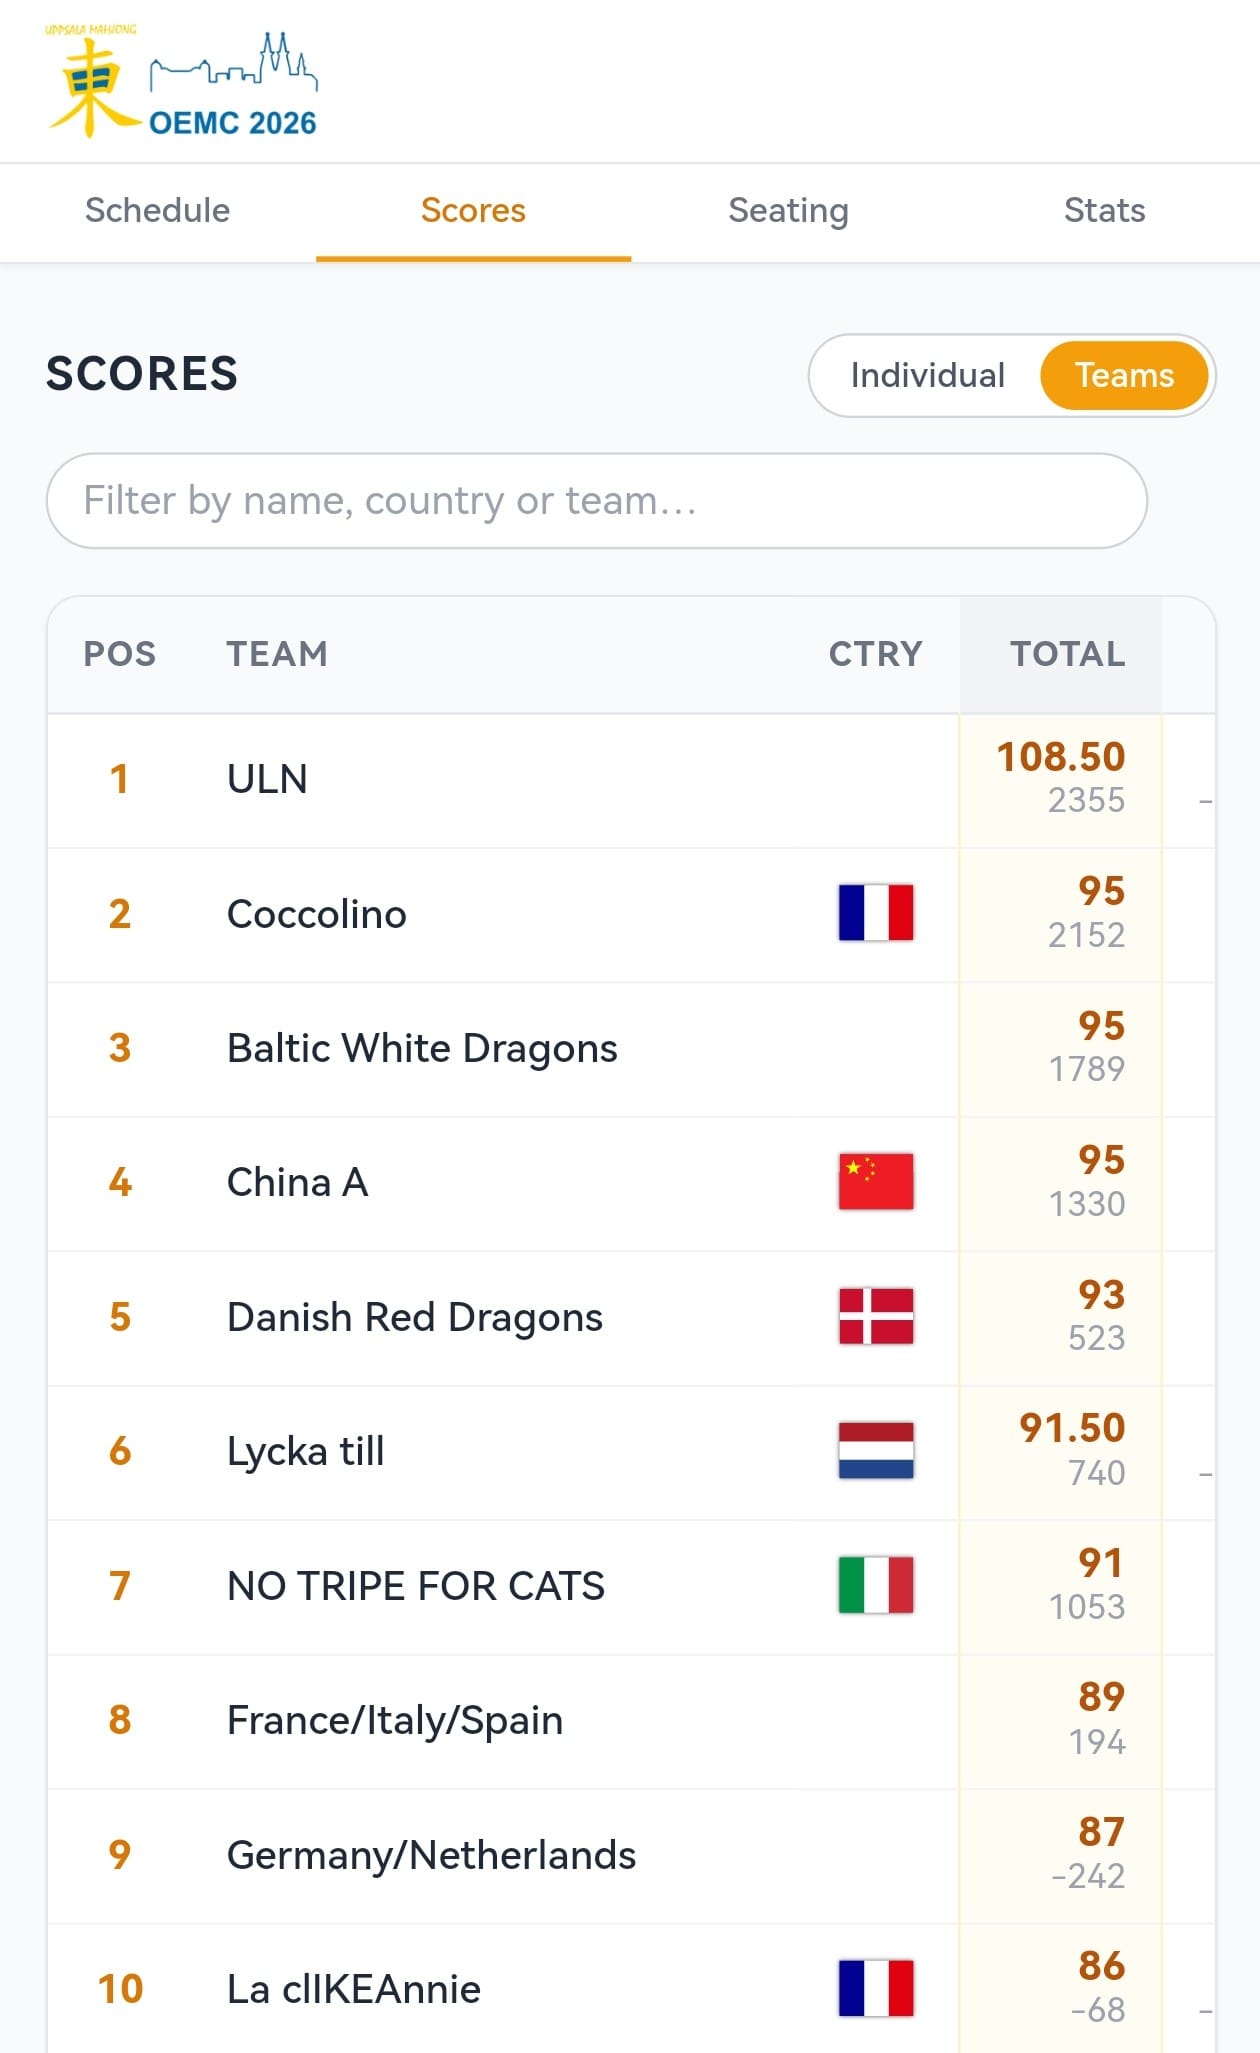Switch to the Seating tab
Screen dimensions: 1260x2053
click(x=788, y=211)
